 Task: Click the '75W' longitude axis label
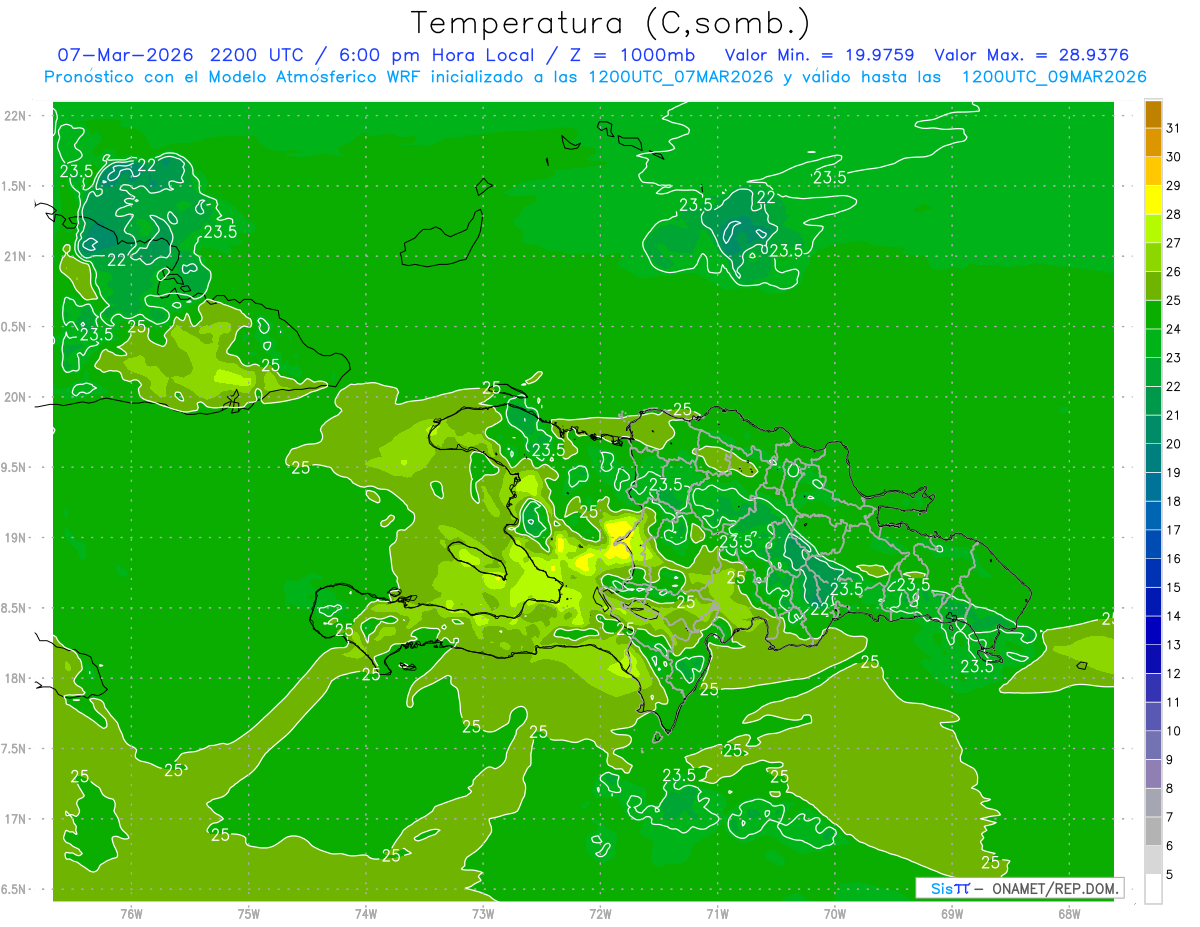248,914
